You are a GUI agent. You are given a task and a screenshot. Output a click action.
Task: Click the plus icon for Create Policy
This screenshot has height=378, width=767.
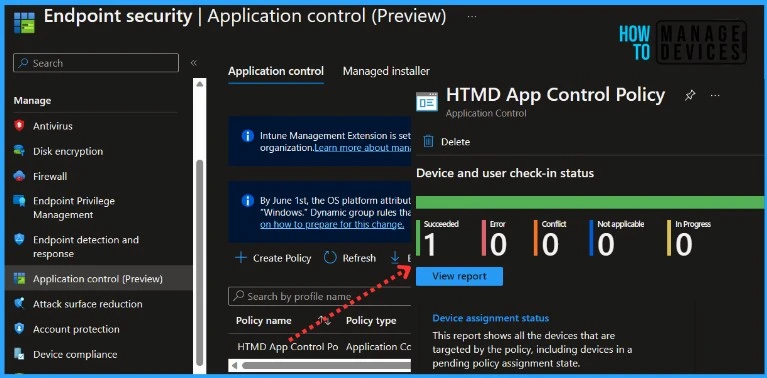point(241,258)
